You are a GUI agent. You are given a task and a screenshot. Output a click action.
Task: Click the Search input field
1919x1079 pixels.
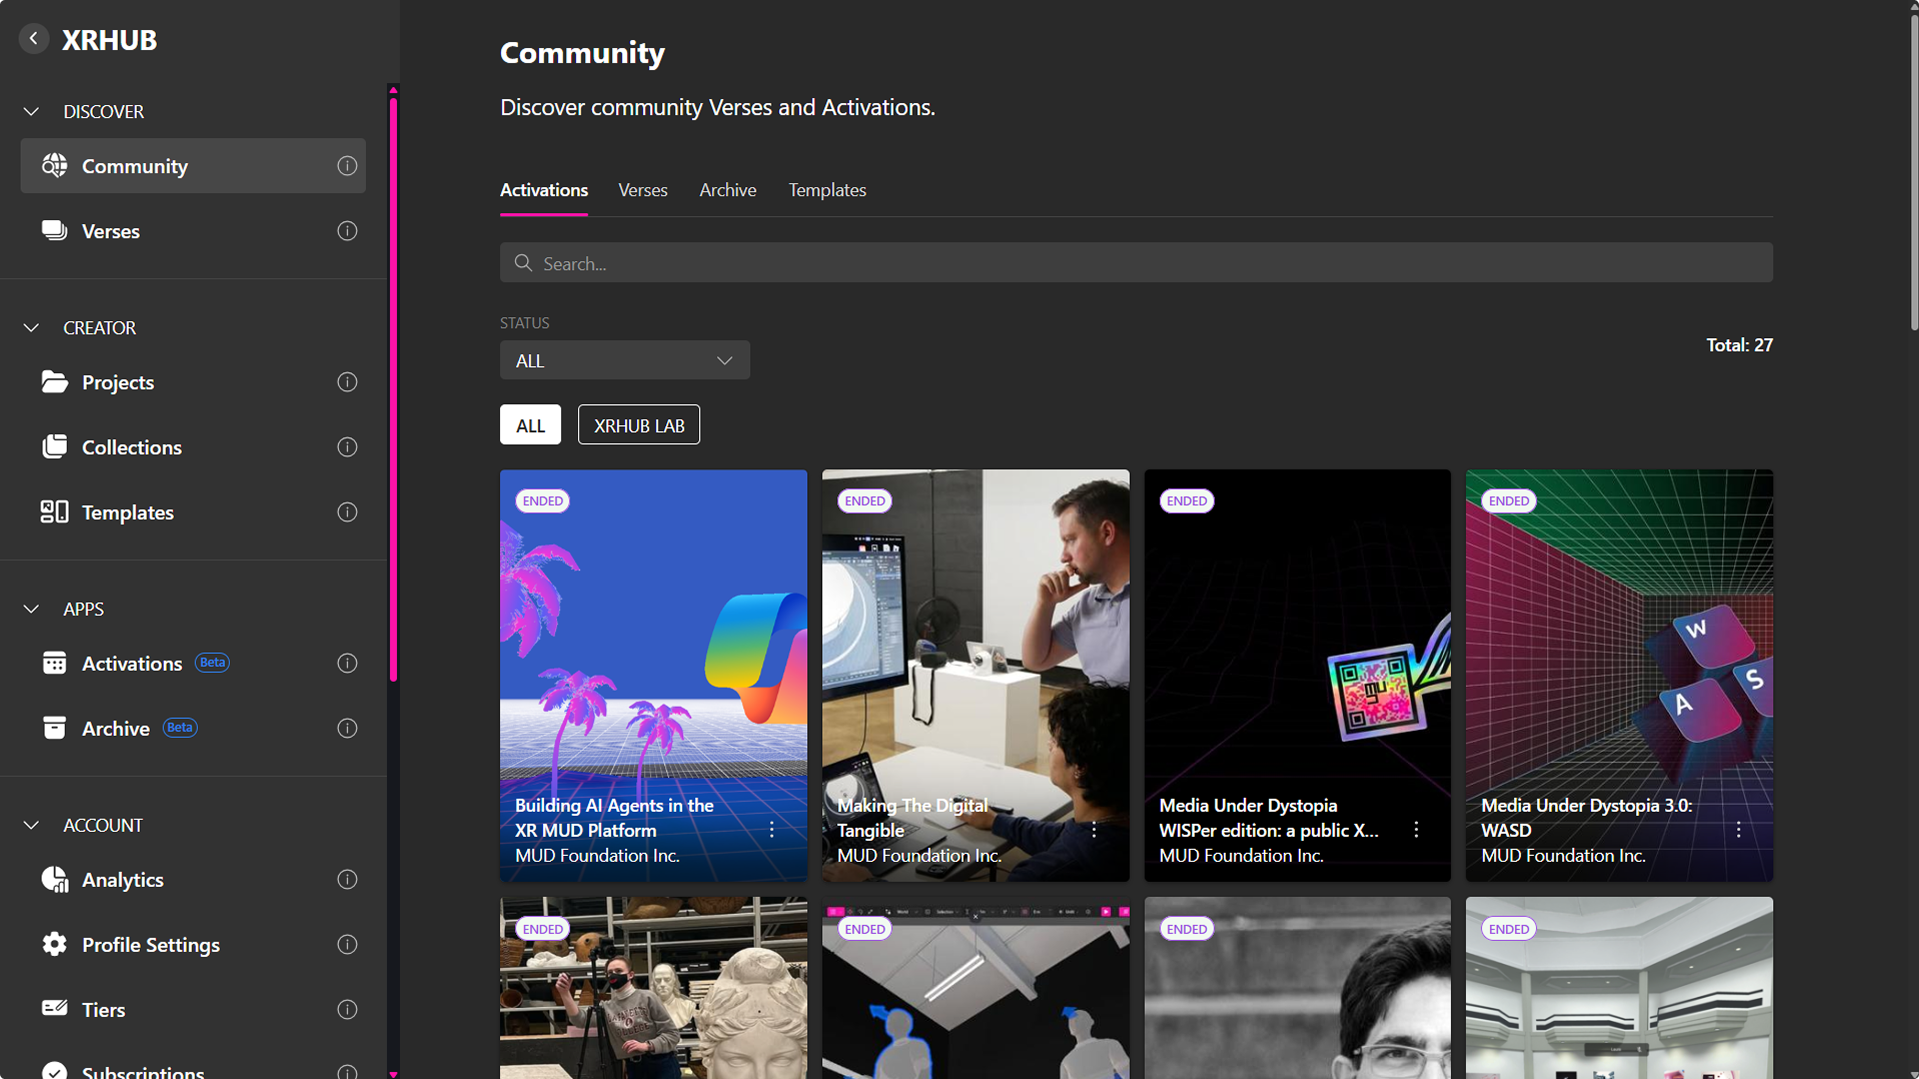[1135, 263]
